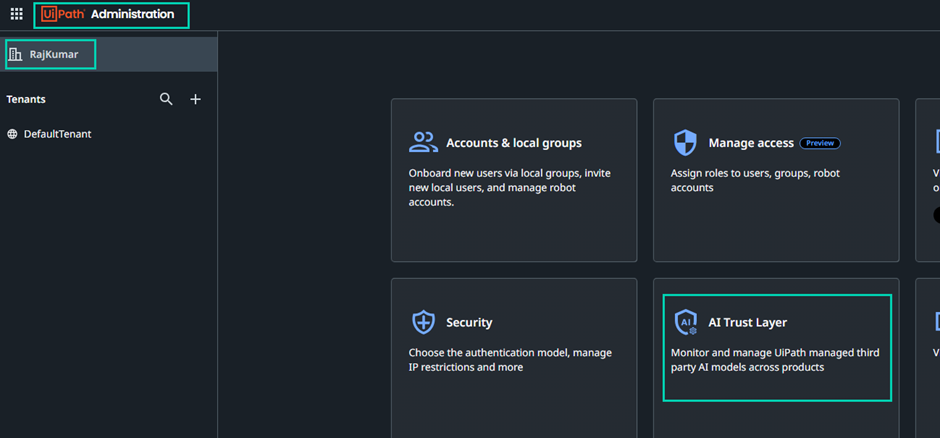Image resolution: width=940 pixels, height=438 pixels.
Task: Open the Security card title
Action: coord(469,322)
